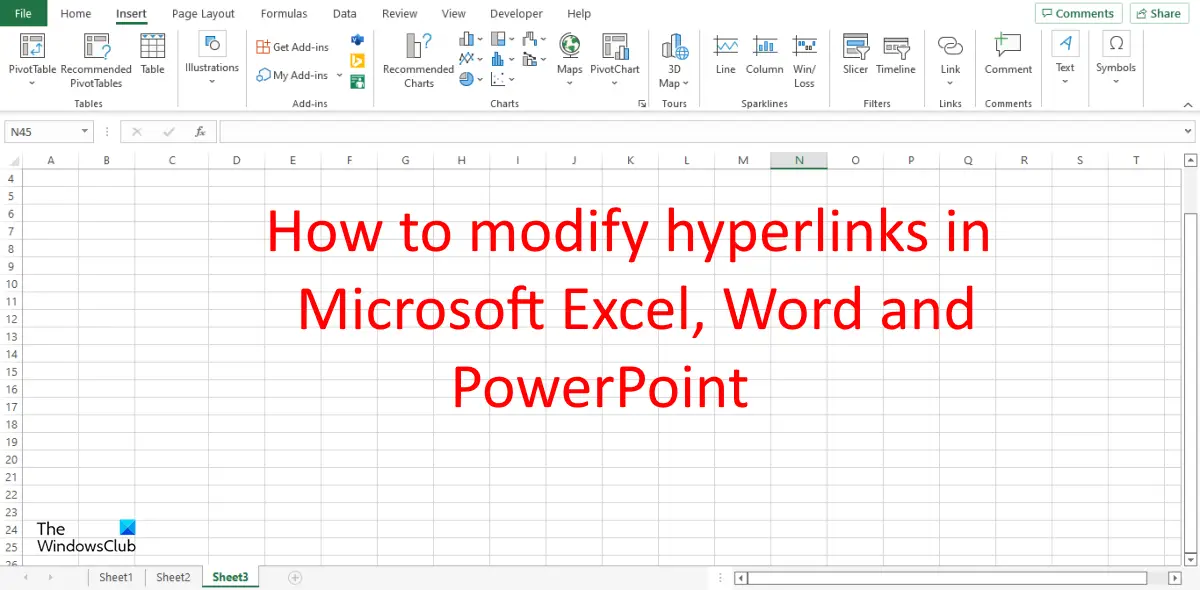Open the File menu
The height and width of the screenshot is (590, 1200).
pos(23,13)
